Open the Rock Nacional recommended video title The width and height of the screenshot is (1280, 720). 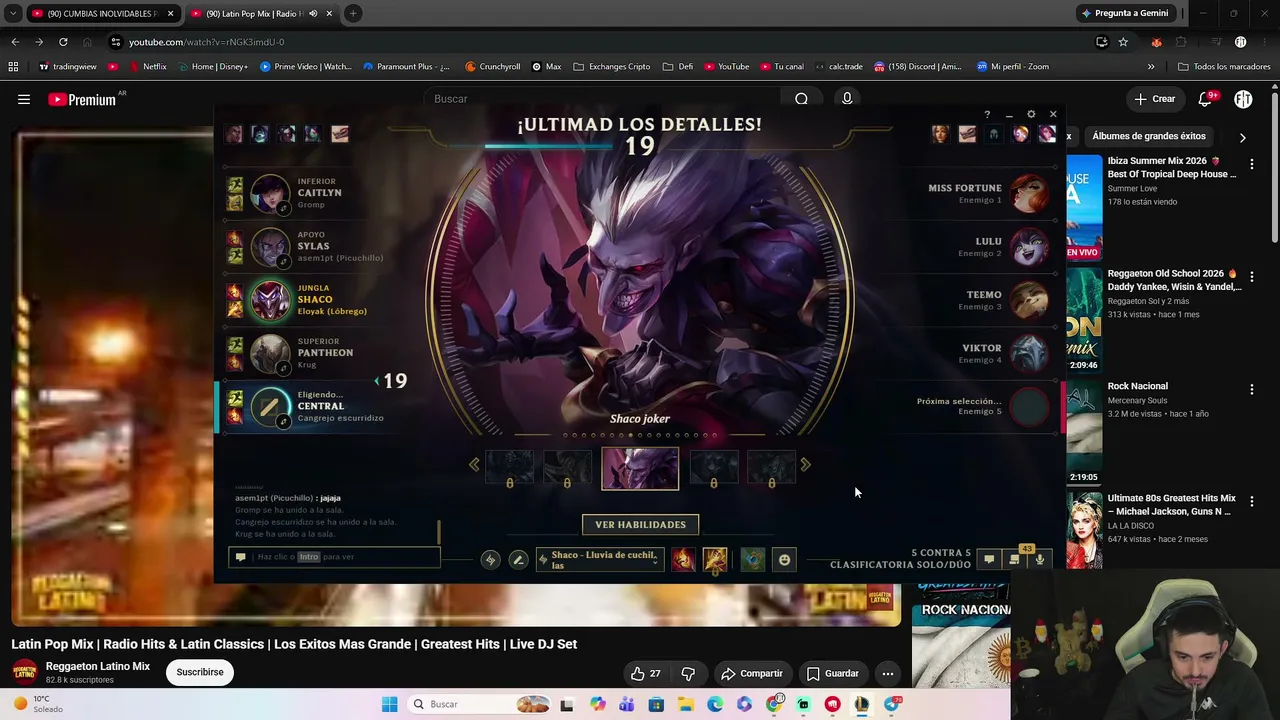[x=1137, y=386]
